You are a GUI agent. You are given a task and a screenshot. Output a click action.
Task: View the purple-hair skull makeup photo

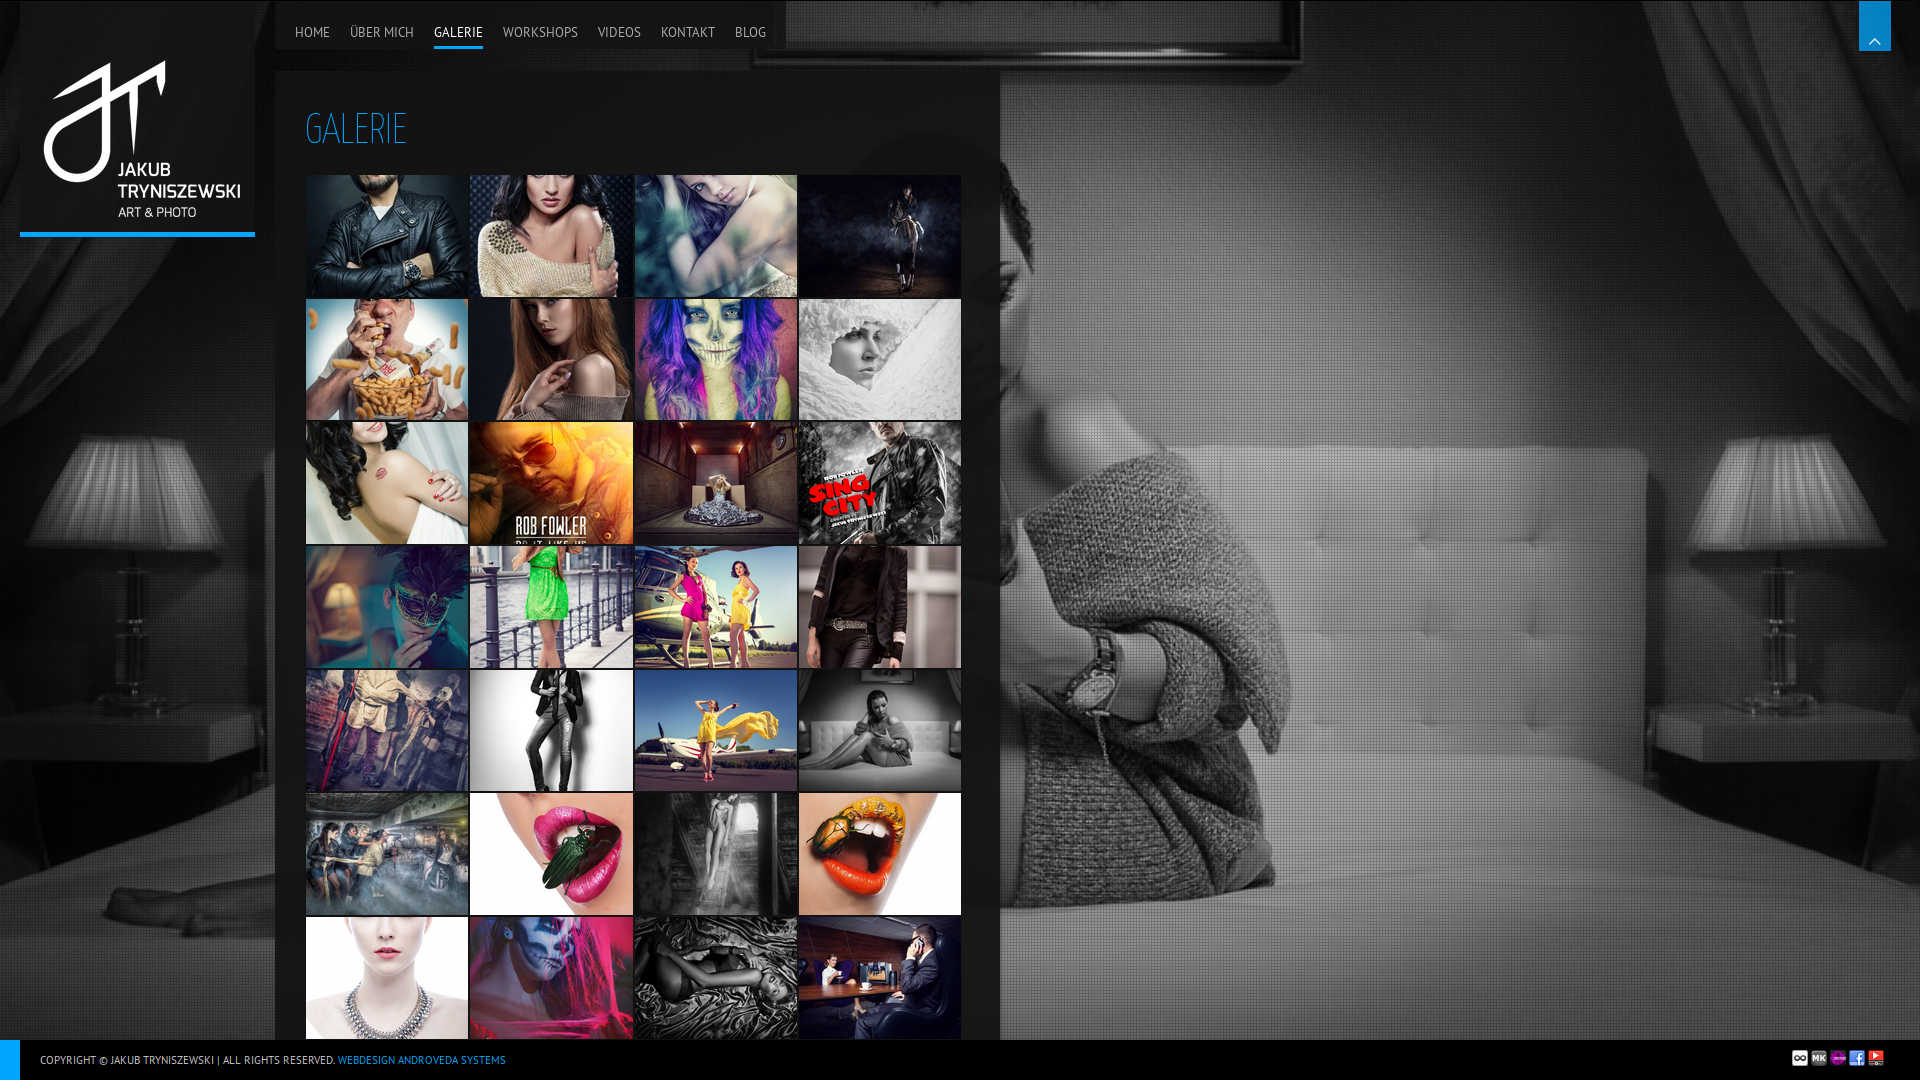click(x=715, y=359)
